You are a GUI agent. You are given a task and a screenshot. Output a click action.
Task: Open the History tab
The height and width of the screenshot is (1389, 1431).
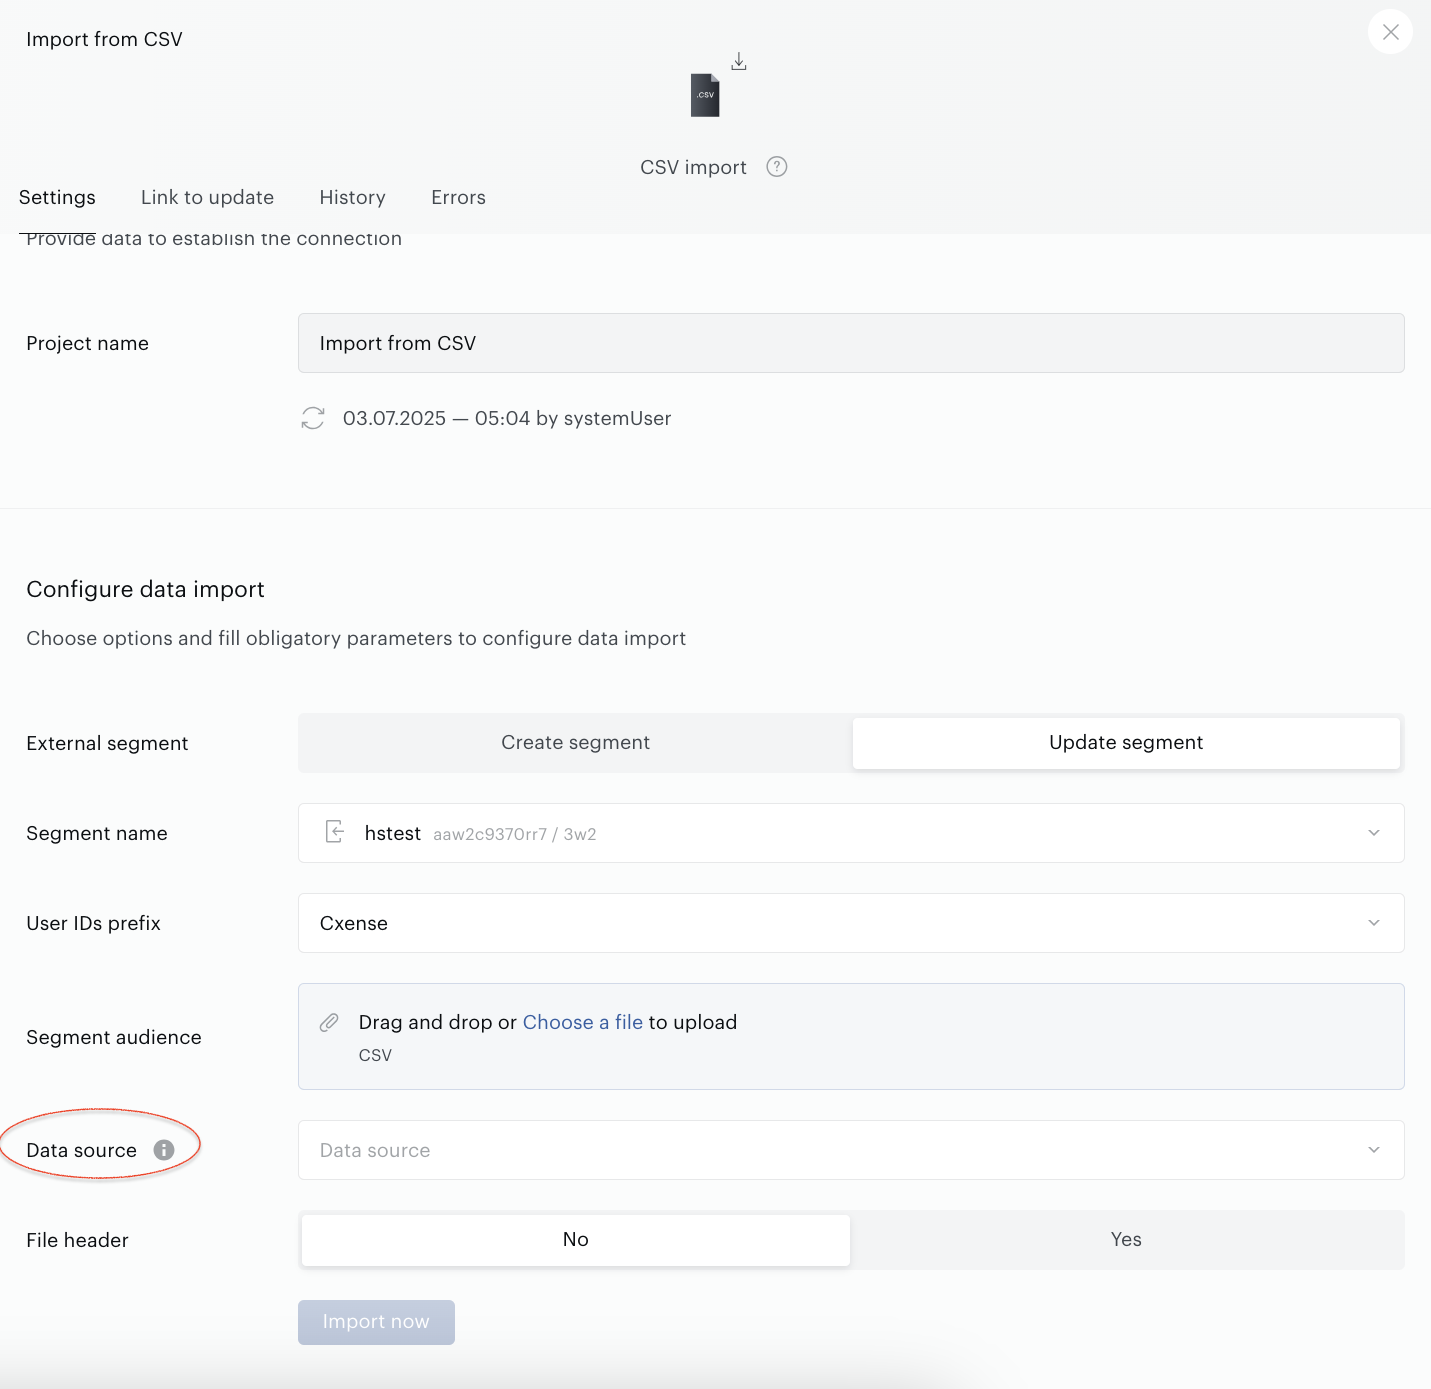click(x=352, y=197)
